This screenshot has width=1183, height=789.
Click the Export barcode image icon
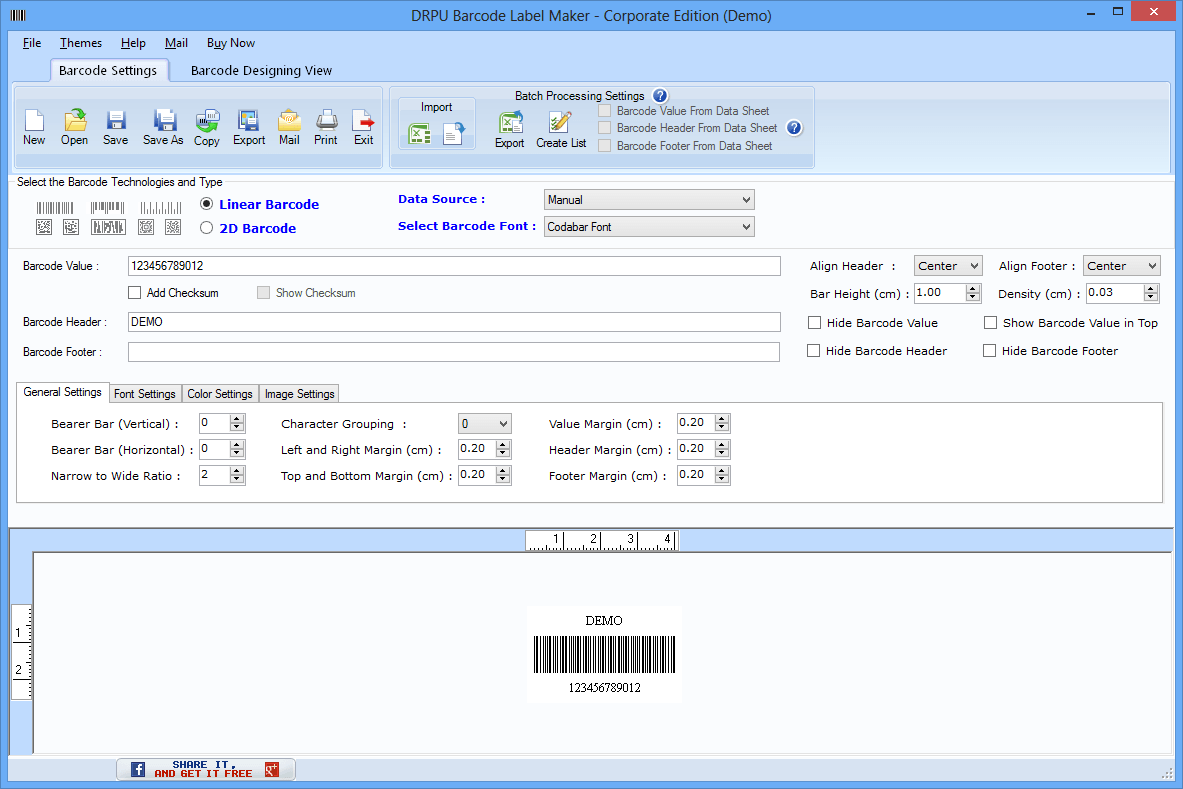(249, 127)
